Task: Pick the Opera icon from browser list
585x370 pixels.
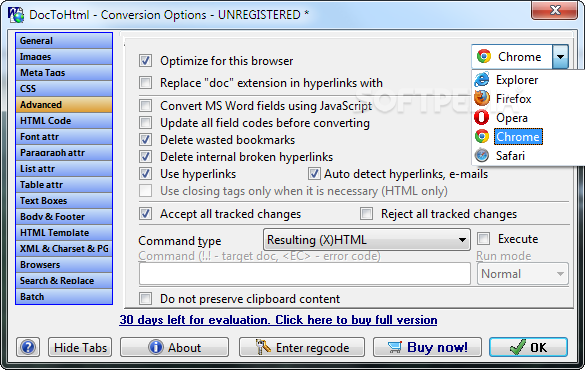Action: 482,117
